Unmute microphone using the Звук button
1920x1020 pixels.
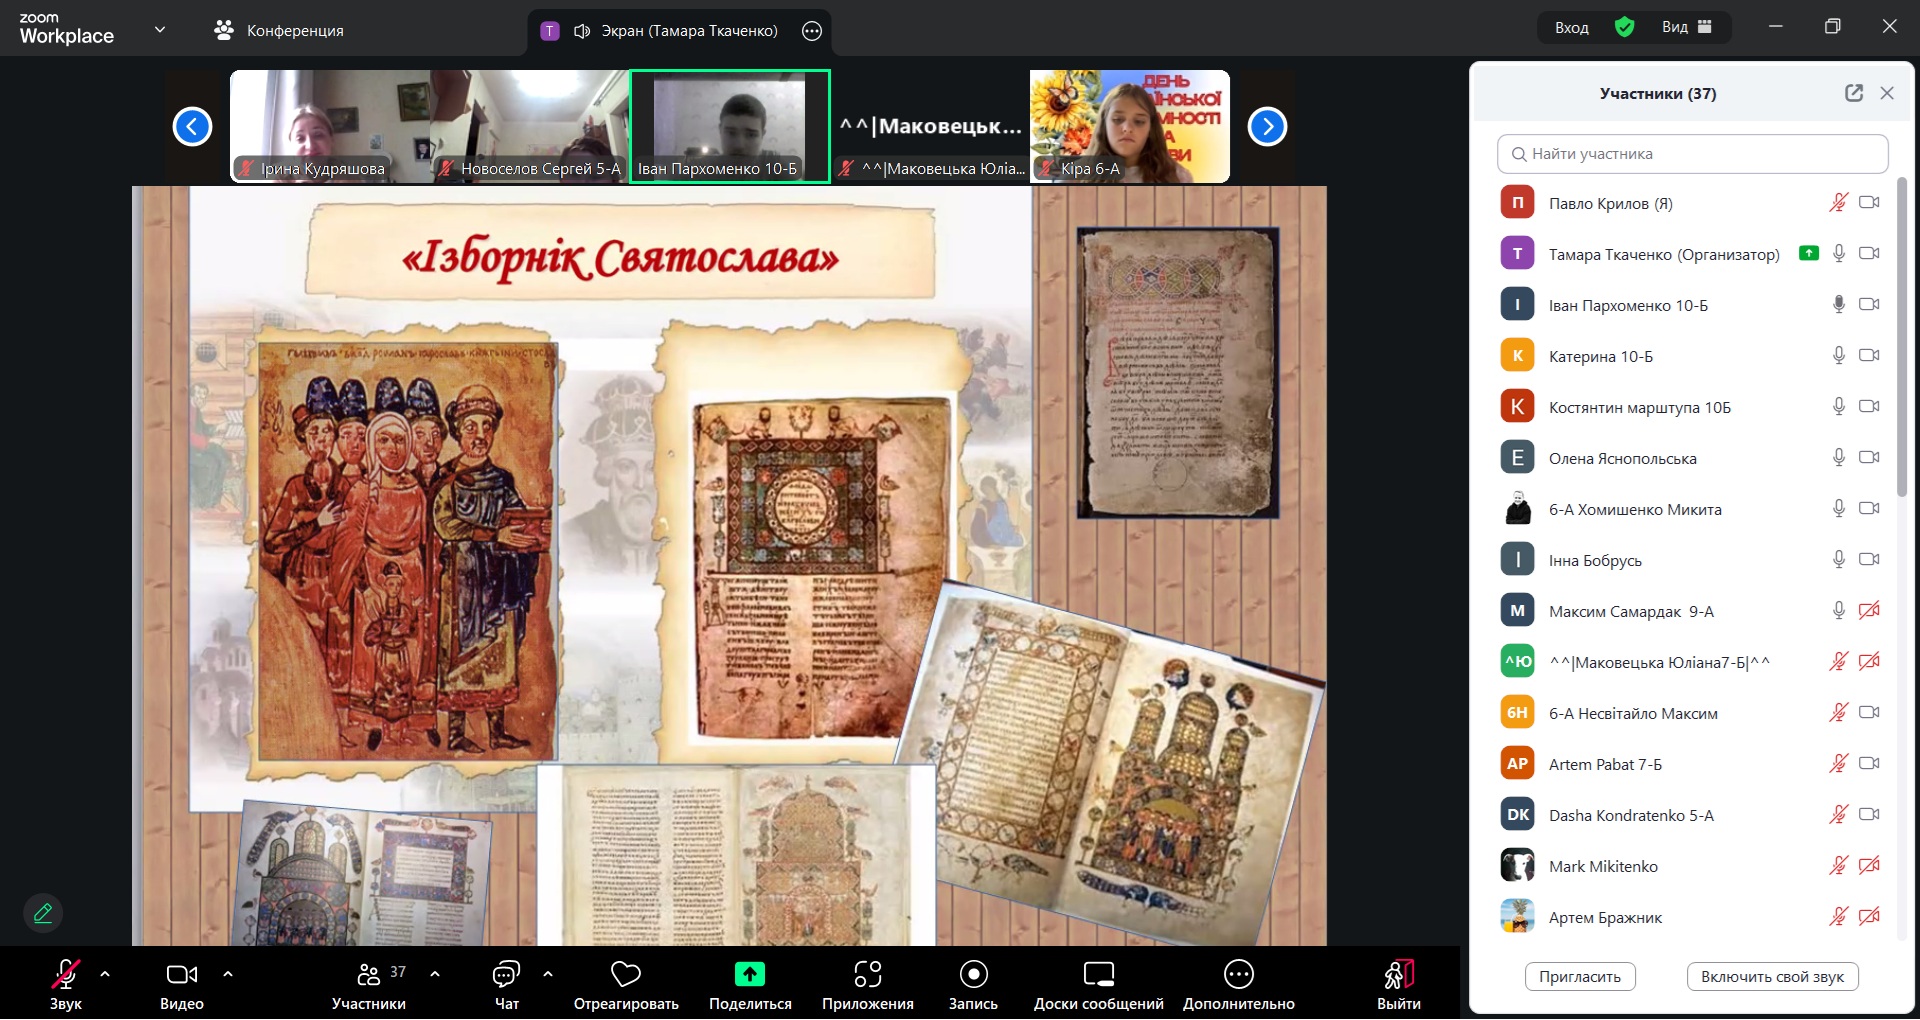(66, 974)
